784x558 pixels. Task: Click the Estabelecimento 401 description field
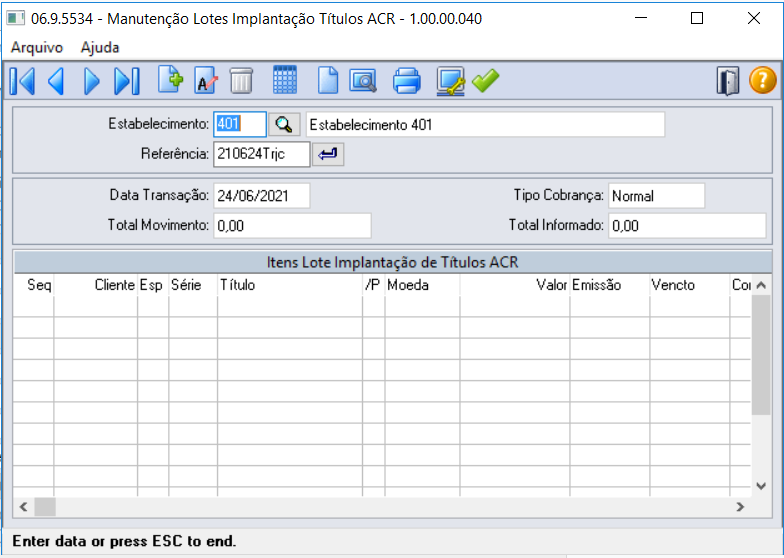[x=486, y=124]
